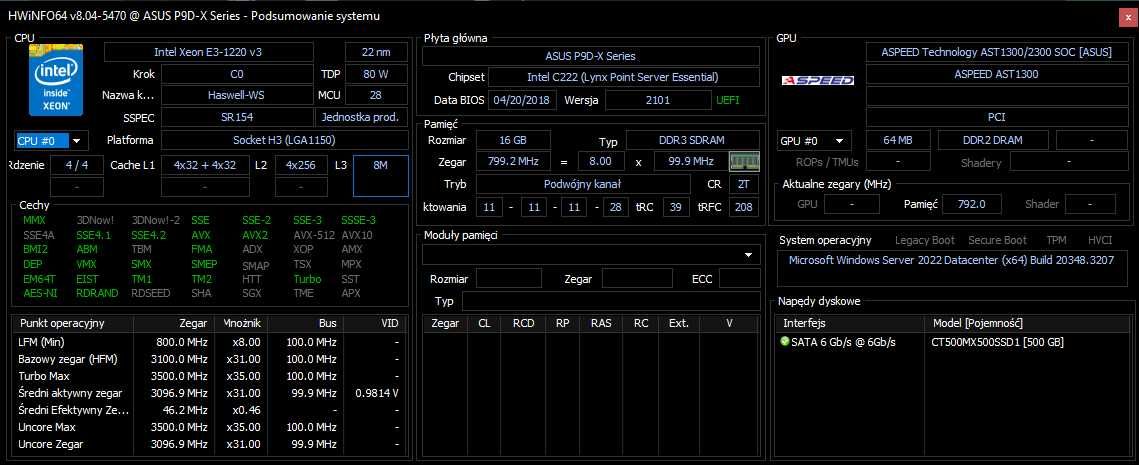Select the SATA 6 Gb/s drive row
Image resolution: width=1139 pixels, height=465 pixels.
[x=953, y=342]
